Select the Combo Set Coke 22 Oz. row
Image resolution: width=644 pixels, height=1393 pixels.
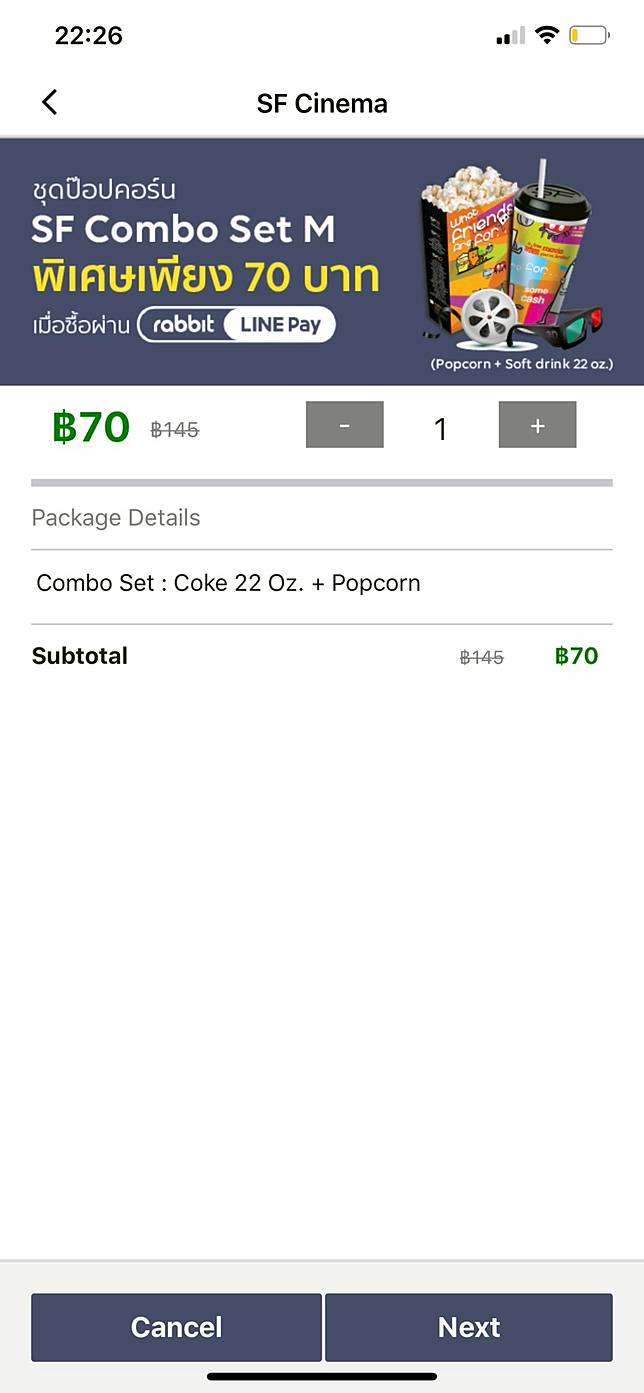click(x=228, y=583)
